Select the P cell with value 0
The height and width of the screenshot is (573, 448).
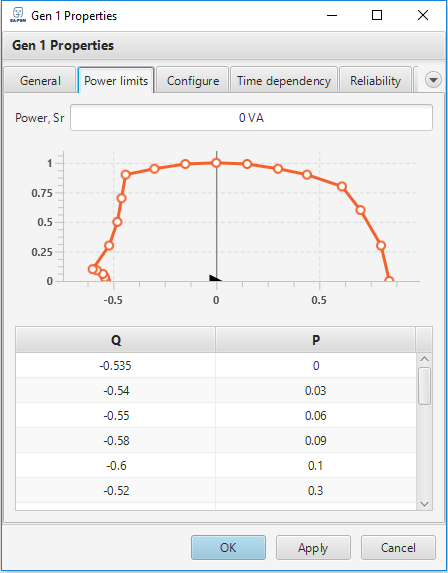[316, 365]
